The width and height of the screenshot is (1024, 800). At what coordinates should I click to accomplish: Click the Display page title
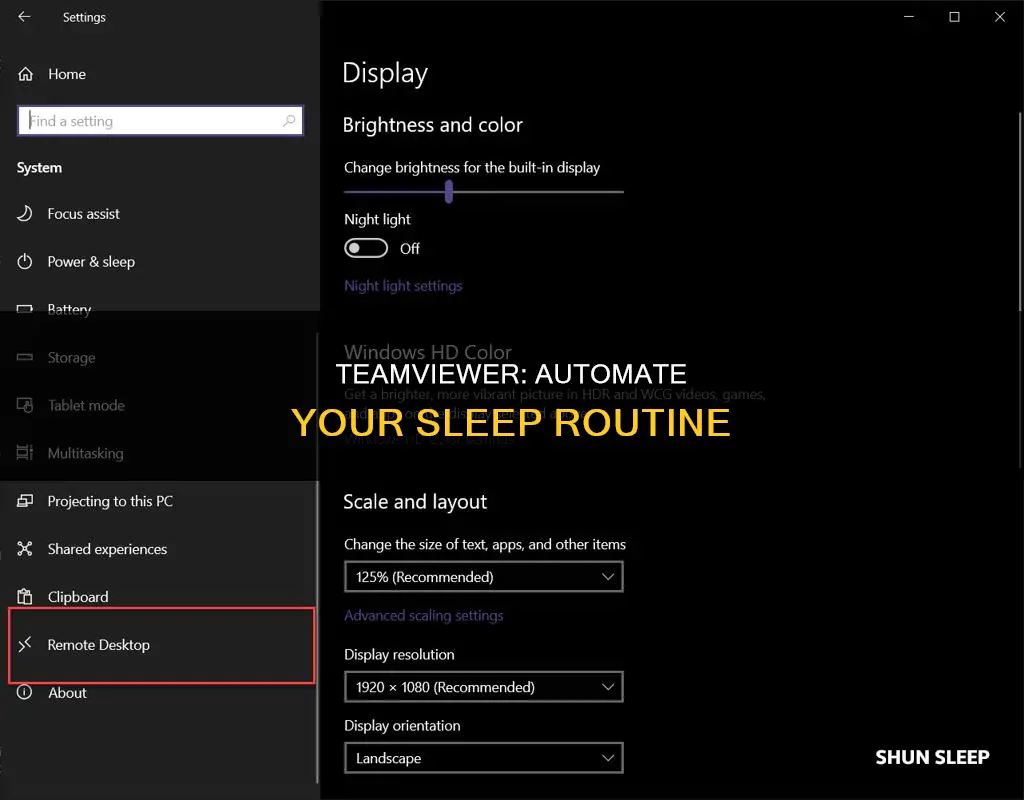(385, 73)
